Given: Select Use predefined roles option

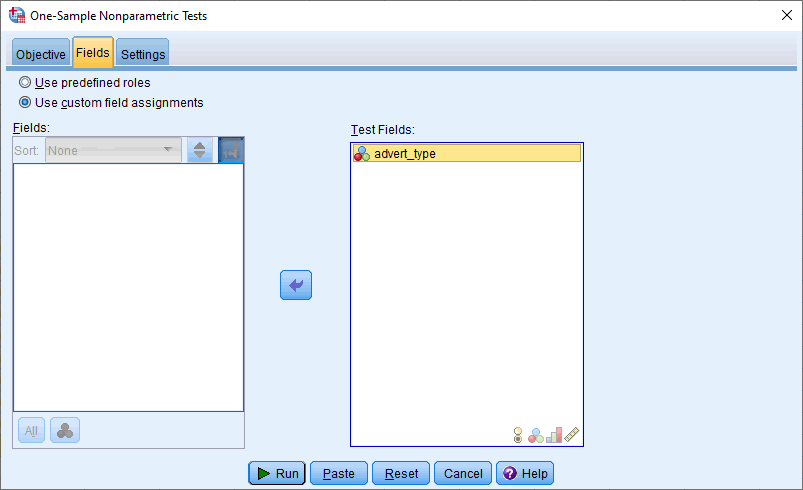Looking at the screenshot, I should coord(25,83).
